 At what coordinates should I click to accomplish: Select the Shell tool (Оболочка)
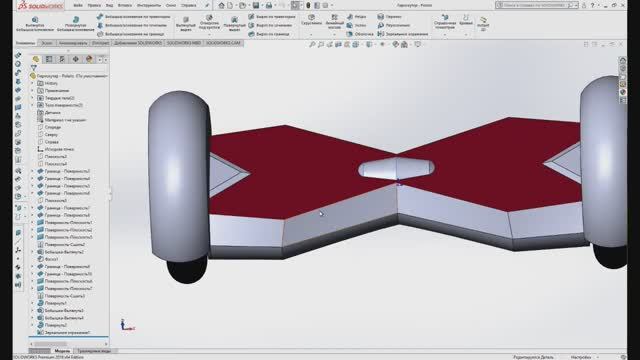pyautogui.click(x=360, y=34)
